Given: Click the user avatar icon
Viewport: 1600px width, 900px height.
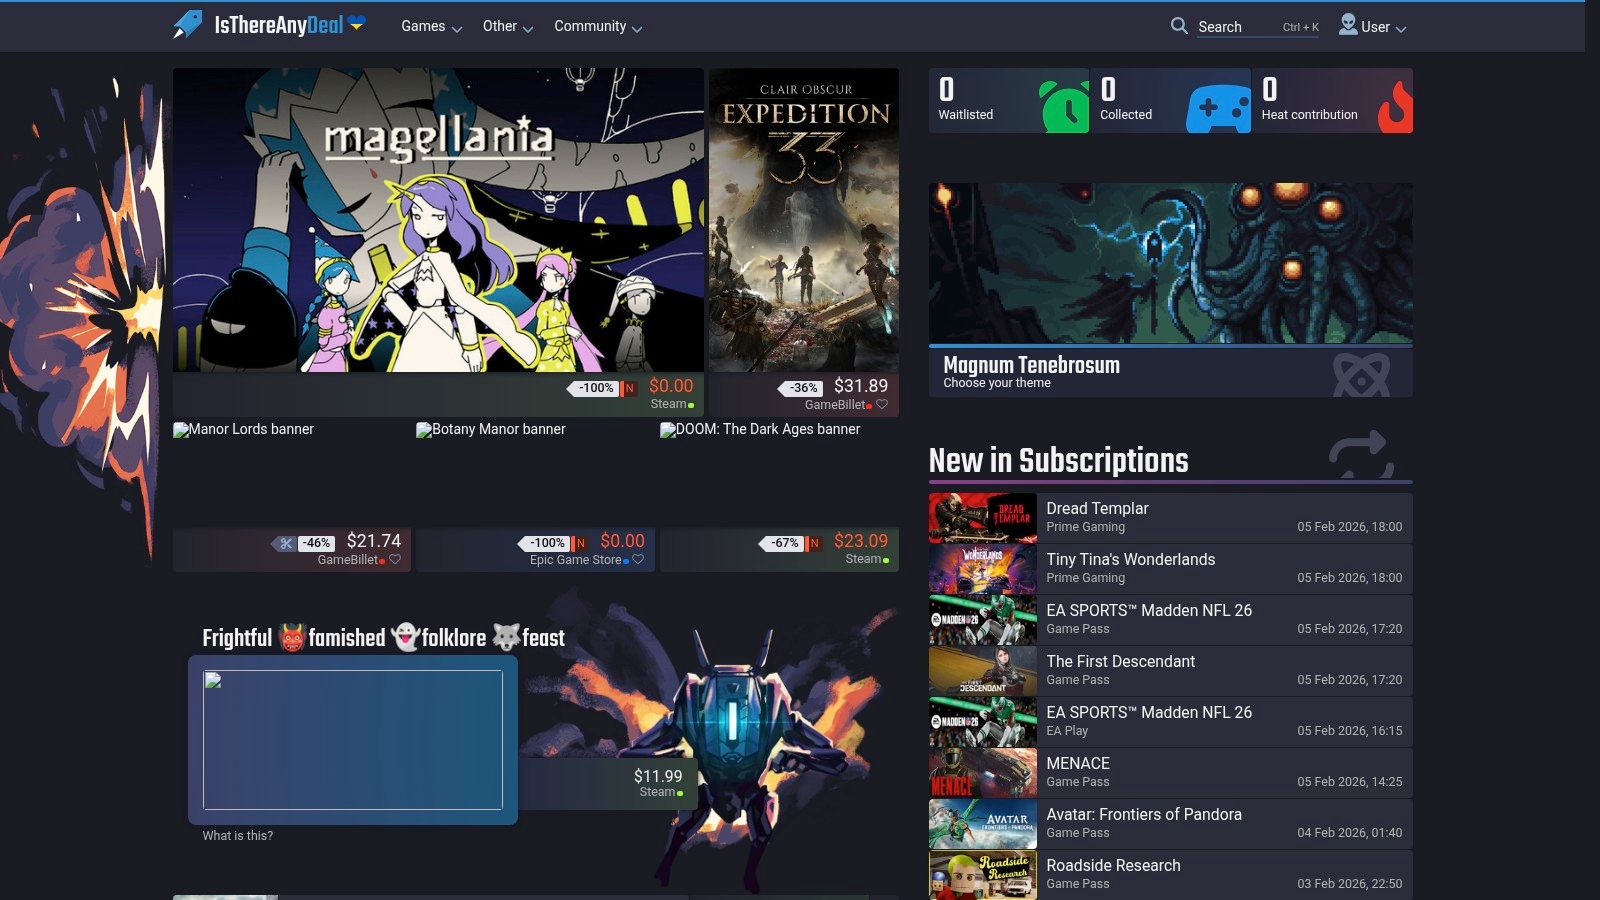Looking at the screenshot, I should 1348,25.
